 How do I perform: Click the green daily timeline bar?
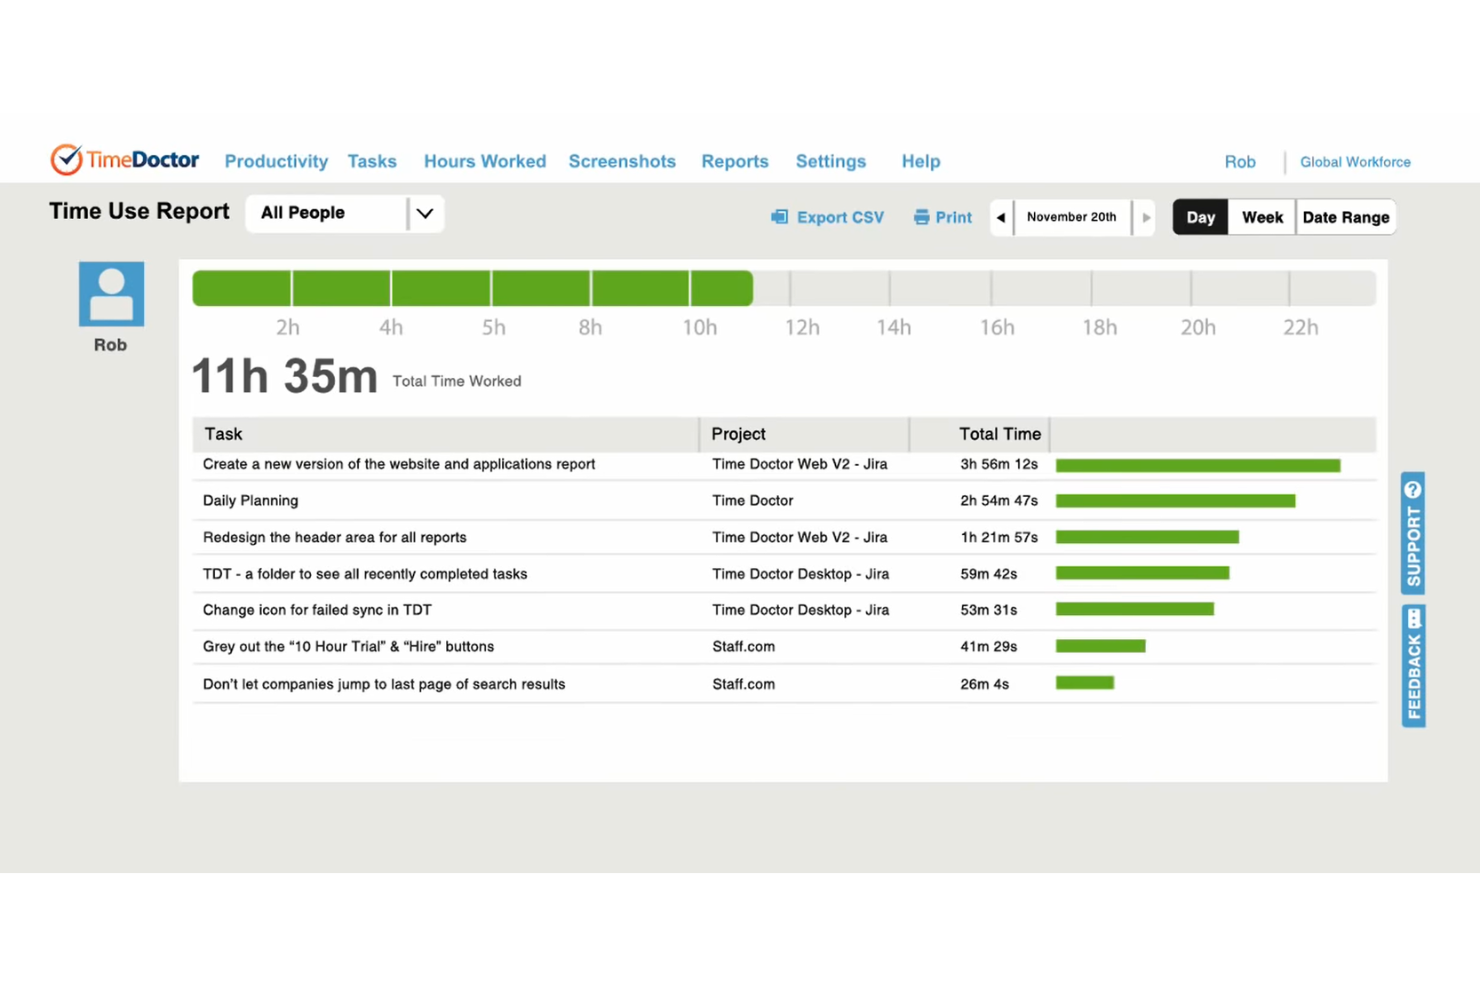click(472, 288)
